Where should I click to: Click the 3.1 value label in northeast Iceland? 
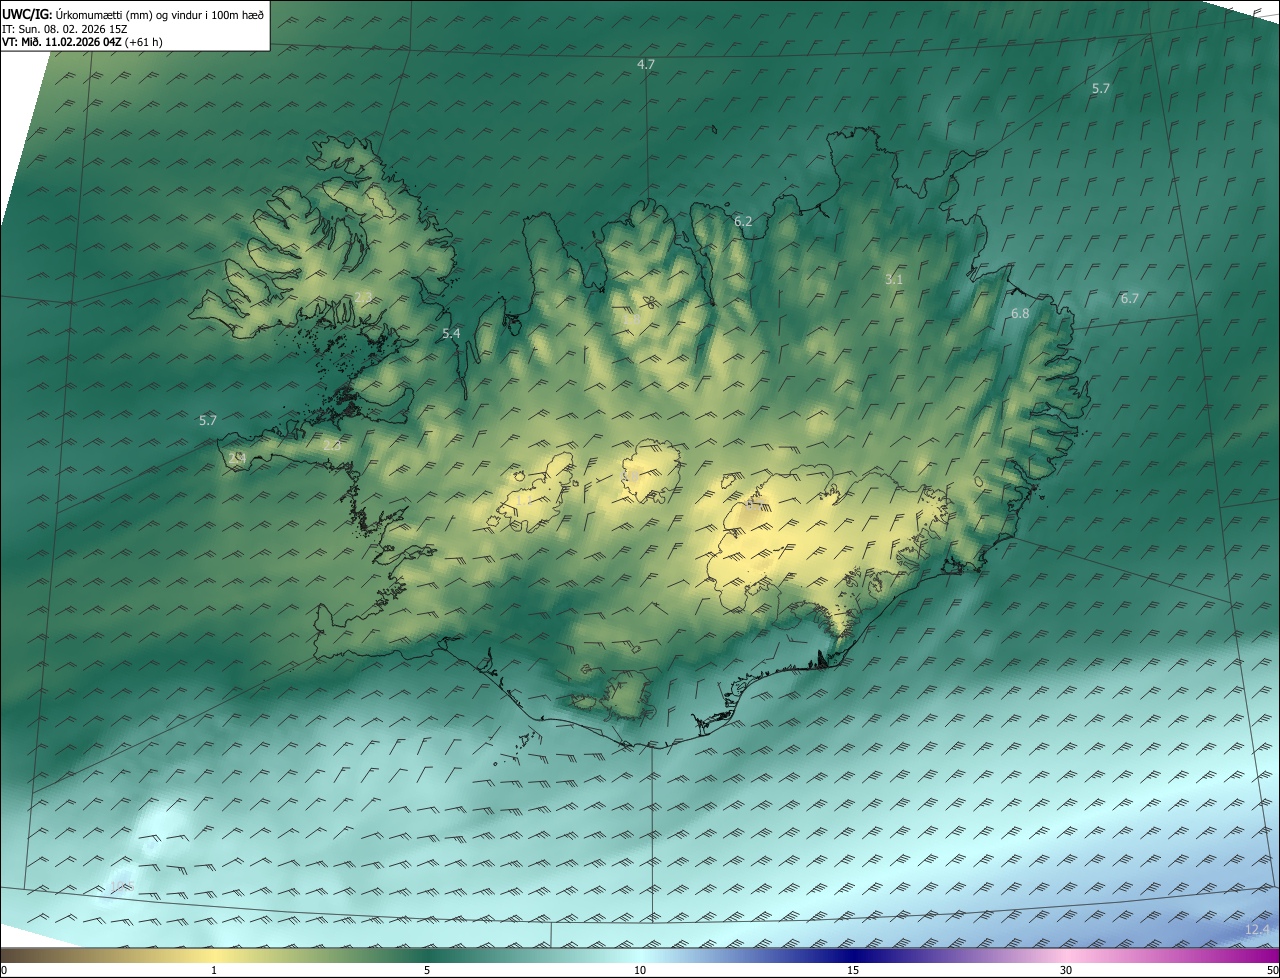[x=894, y=279]
